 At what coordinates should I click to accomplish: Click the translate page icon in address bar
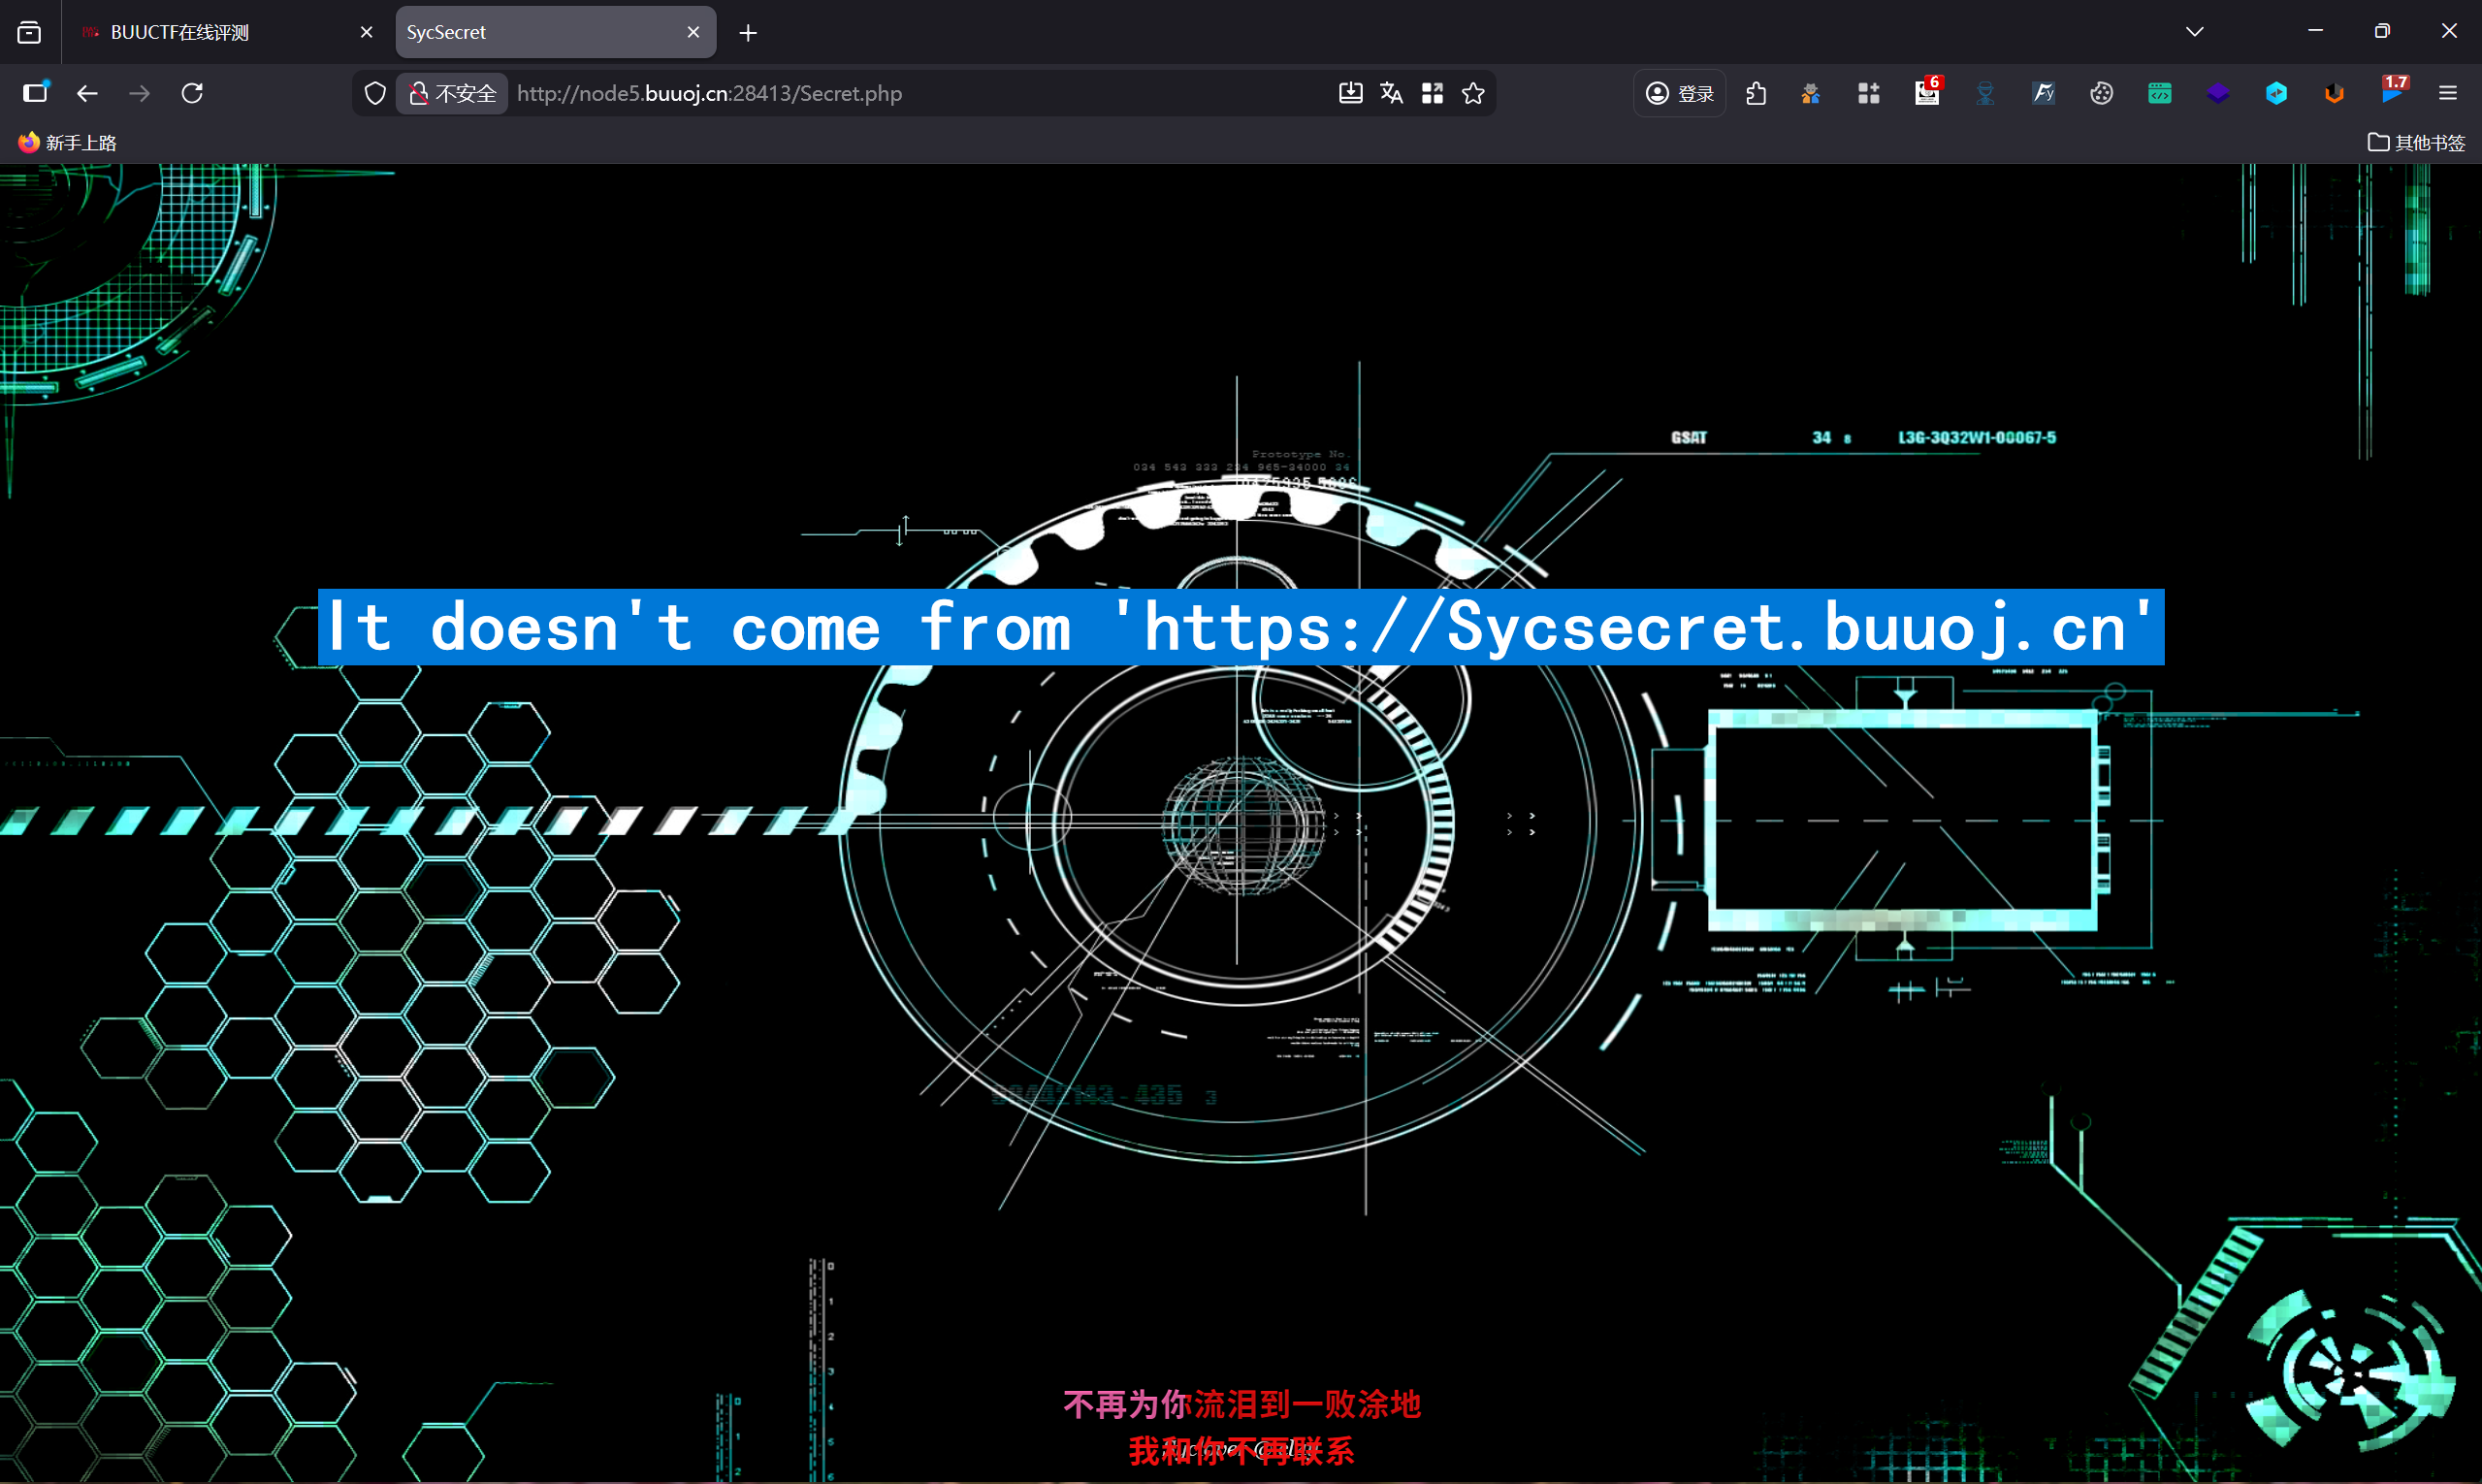pos(1391,93)
